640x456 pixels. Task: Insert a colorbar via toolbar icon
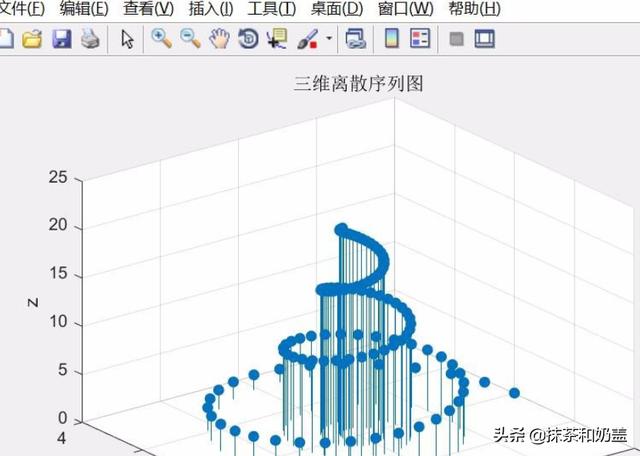click(392, 39)
